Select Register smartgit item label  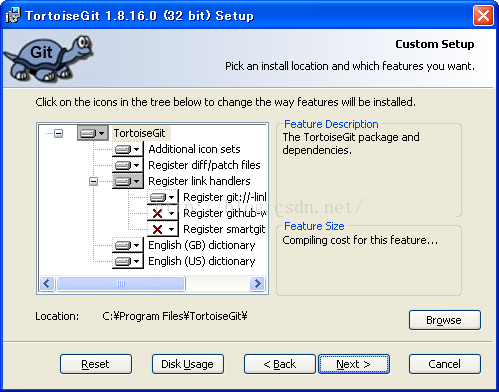[x=224, y=229]
